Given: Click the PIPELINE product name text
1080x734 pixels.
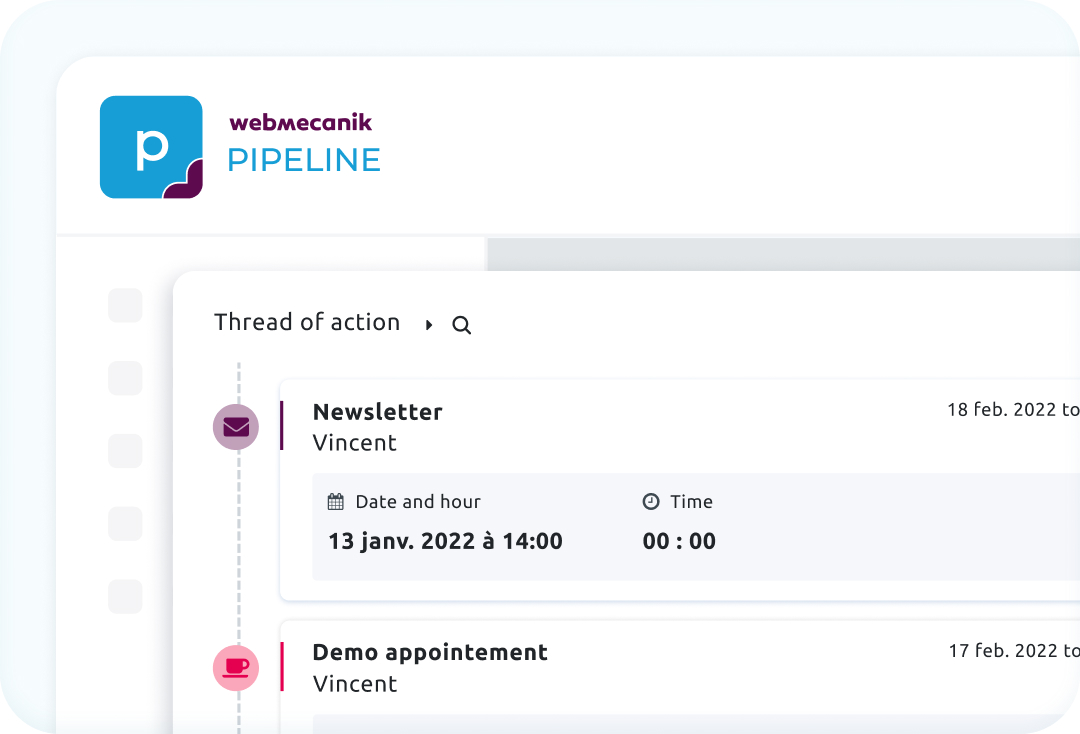Looking at the screenshot, I should 304,160.
